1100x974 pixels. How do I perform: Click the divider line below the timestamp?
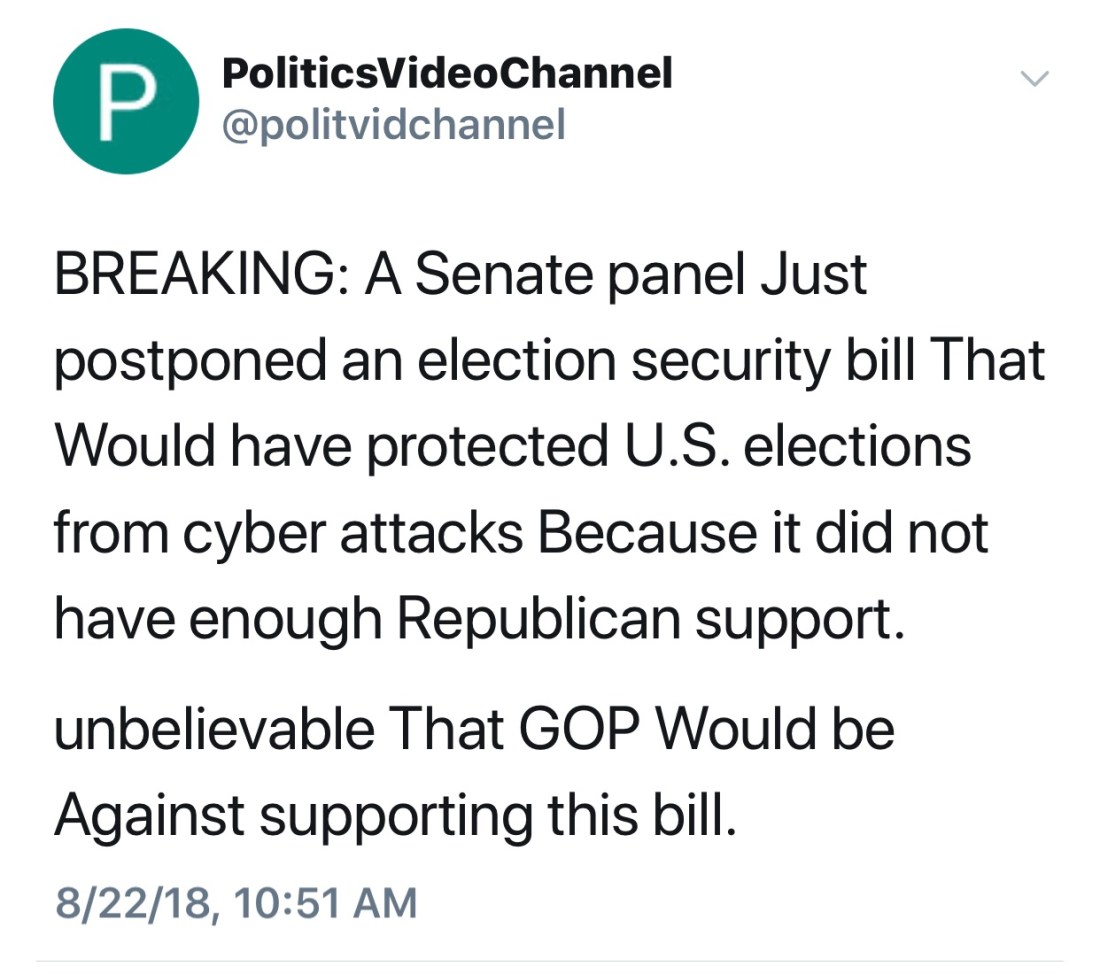pos(550,962)
